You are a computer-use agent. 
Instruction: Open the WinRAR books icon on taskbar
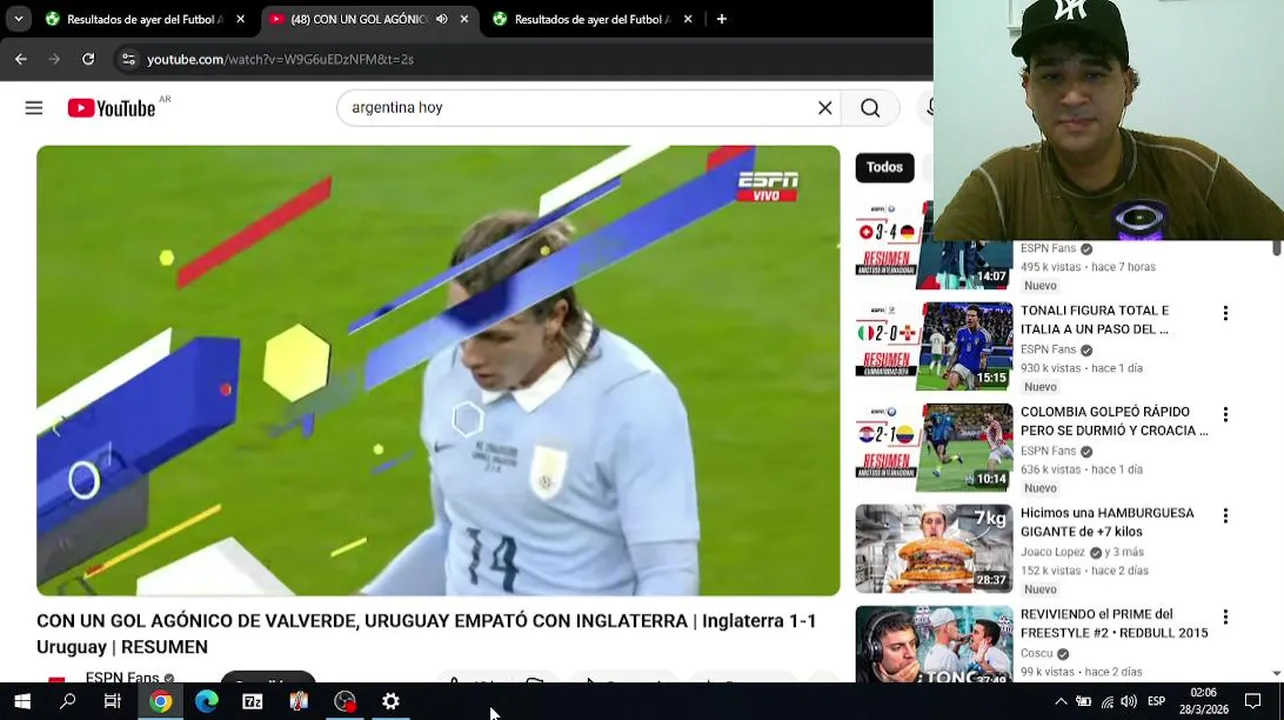pyautogui.click(x=298, y=702)
